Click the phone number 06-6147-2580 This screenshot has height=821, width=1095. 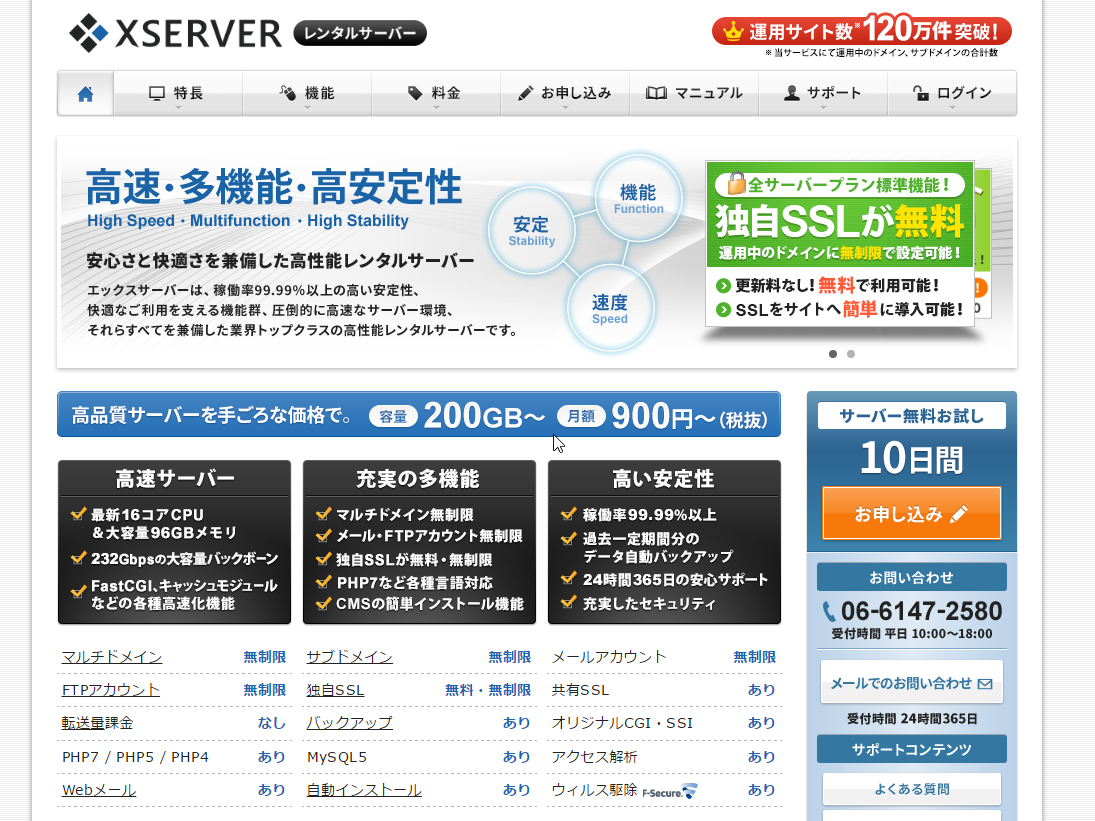(921, 612)
